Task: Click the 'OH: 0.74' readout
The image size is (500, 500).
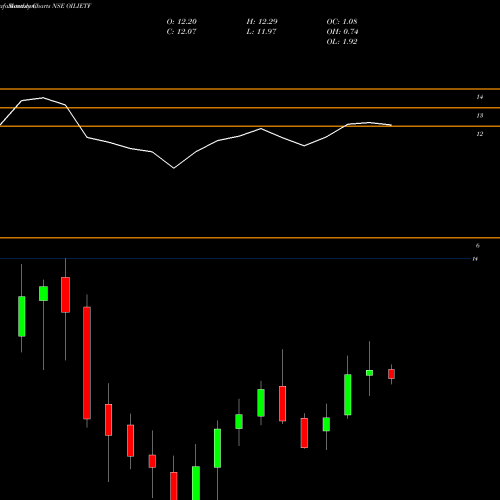Action: pyautogui.click(x=342, y=32)
